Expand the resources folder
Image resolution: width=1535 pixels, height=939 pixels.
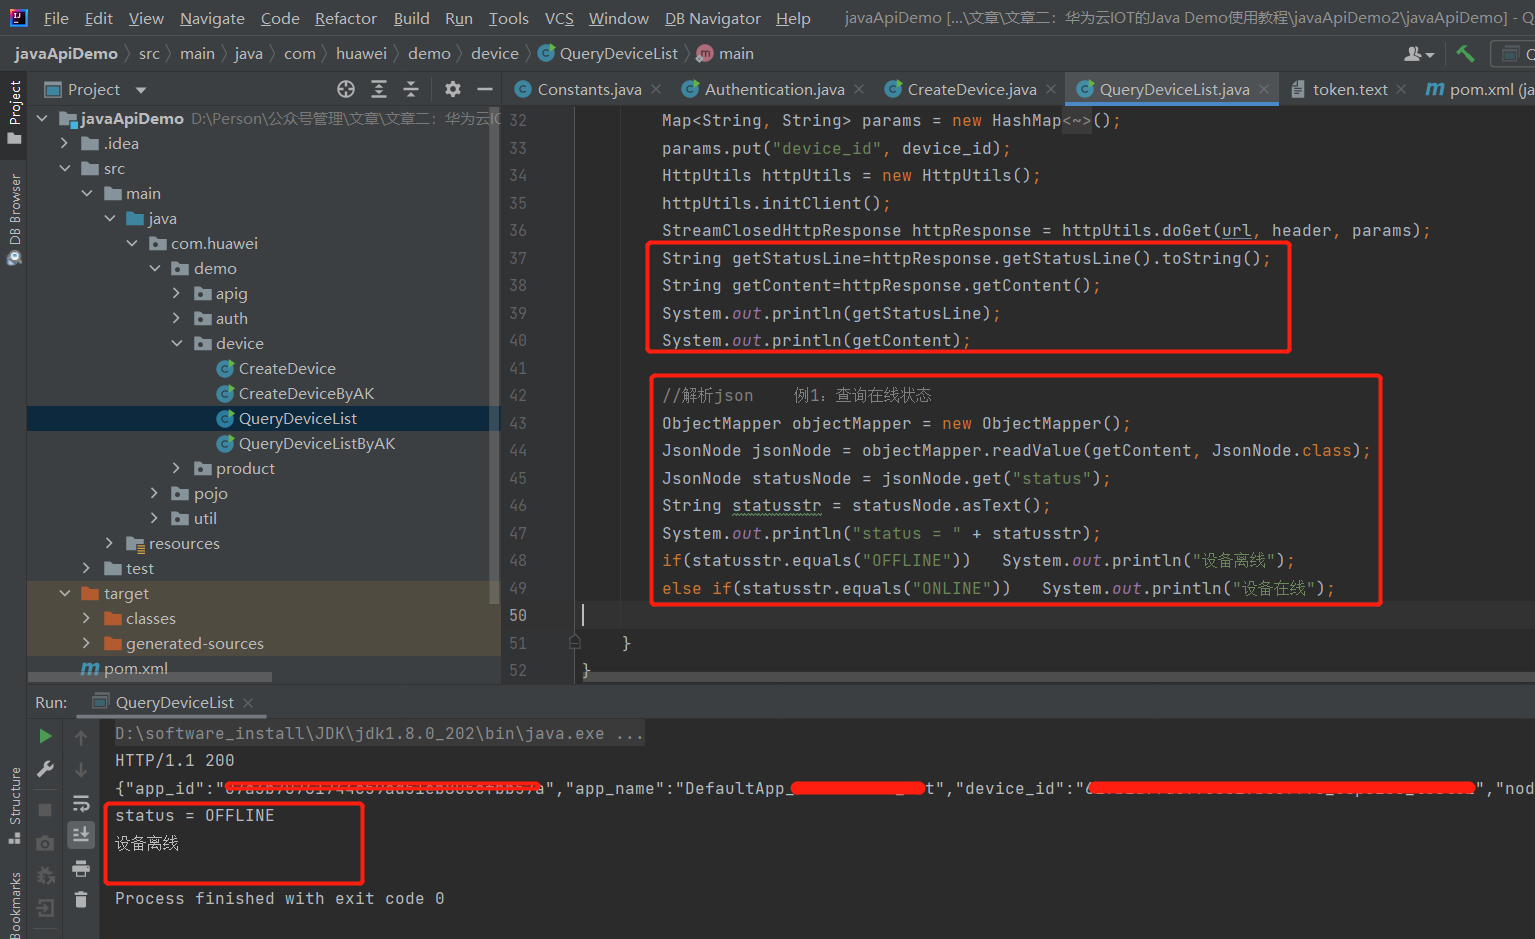[109, 543]
